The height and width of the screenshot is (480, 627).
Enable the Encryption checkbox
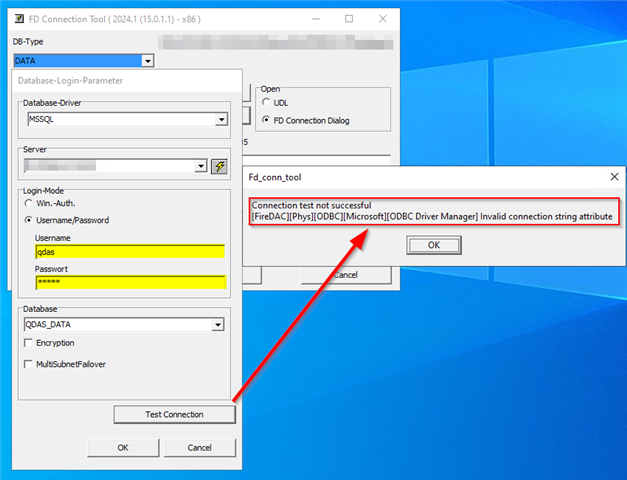[x=28, y=343]
